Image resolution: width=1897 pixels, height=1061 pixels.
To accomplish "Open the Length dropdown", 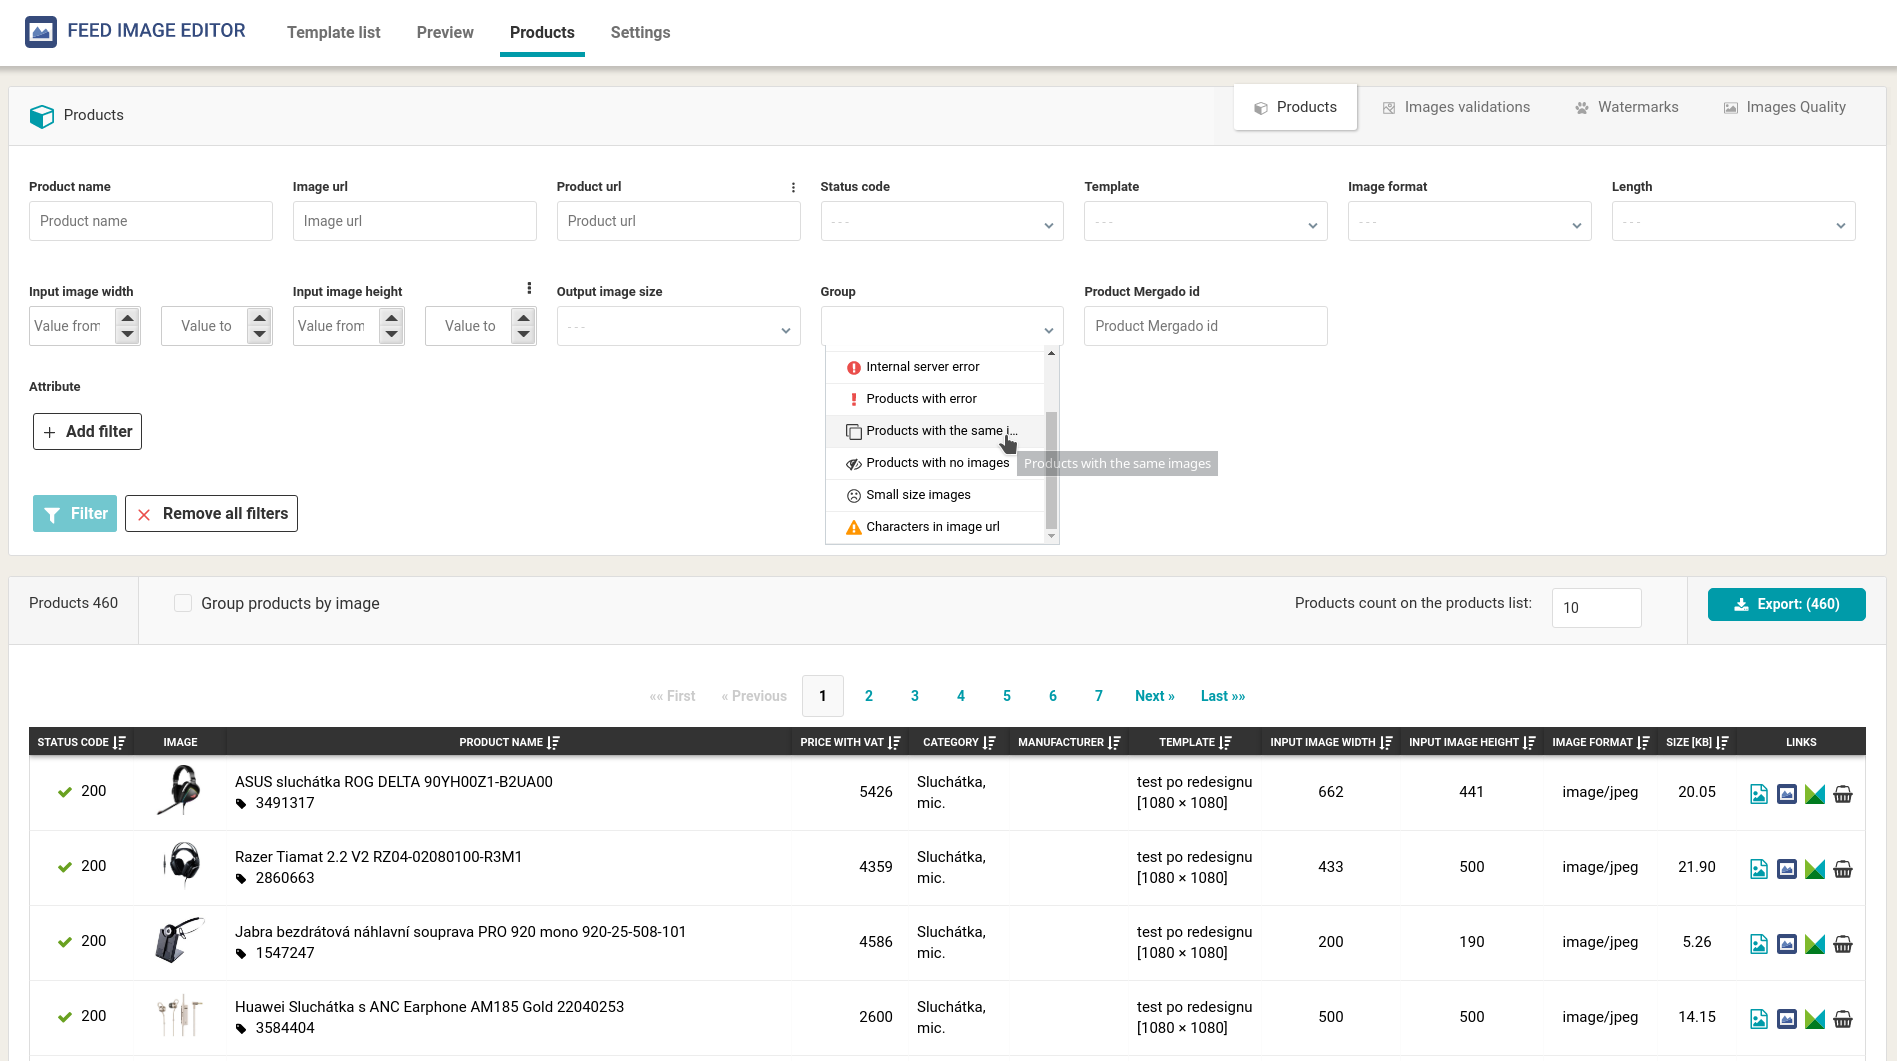I will coord(1734,221).
